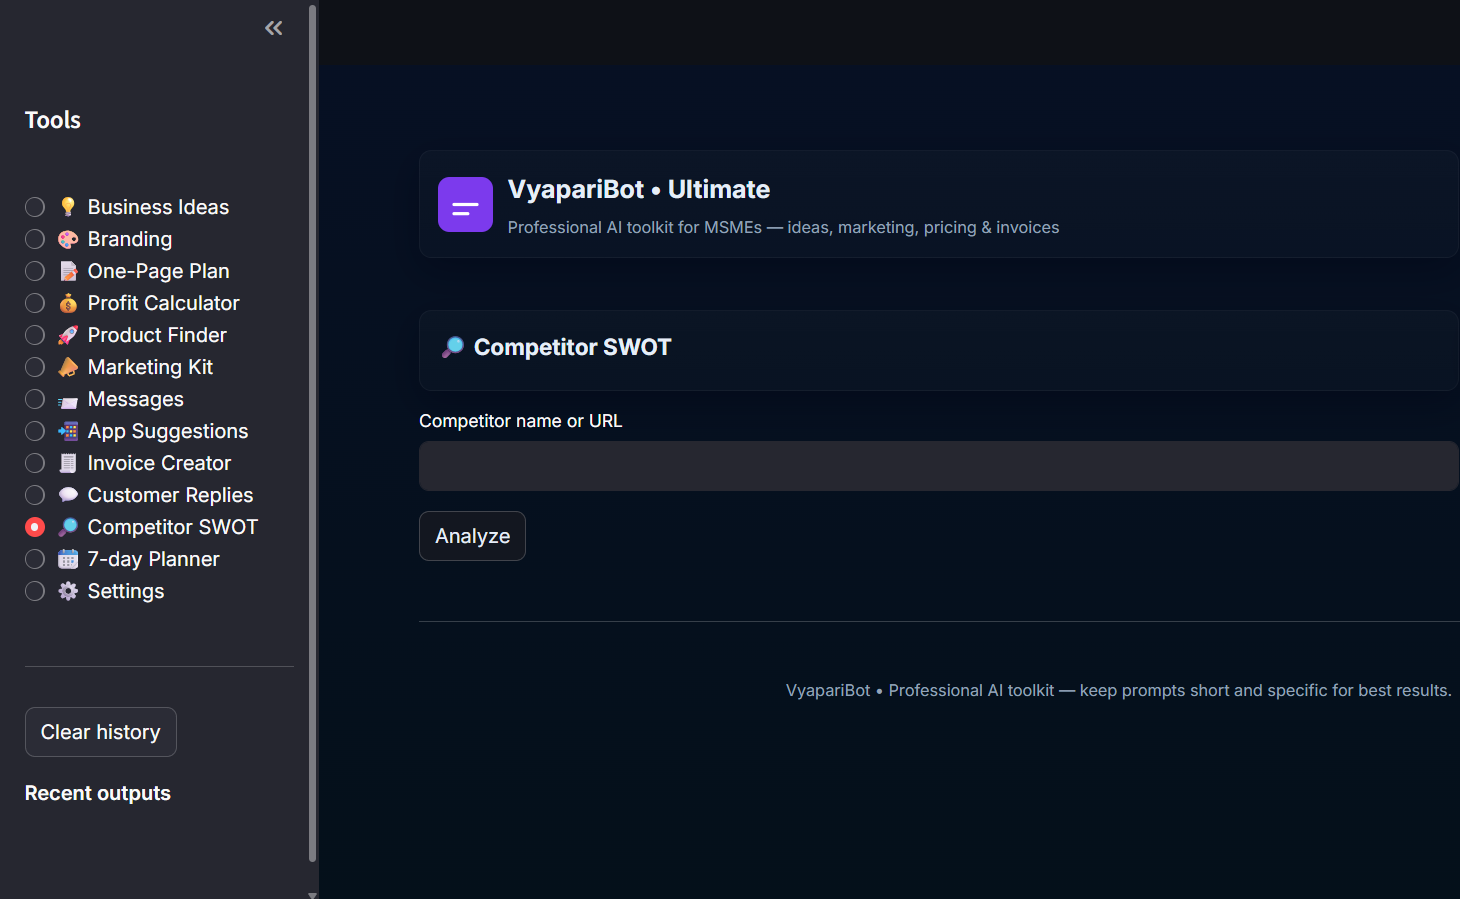The height and width of the screenshot is (899, 1460).
Task: Select the Marketing Kit radio button
Action: [35, 367]
